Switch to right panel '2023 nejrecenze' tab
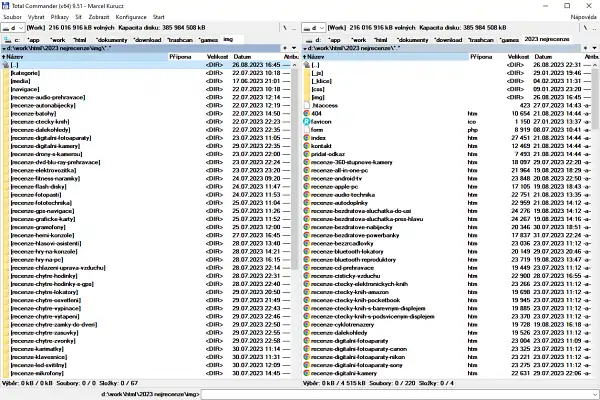600x400 pixels. (x=546, y=39)
